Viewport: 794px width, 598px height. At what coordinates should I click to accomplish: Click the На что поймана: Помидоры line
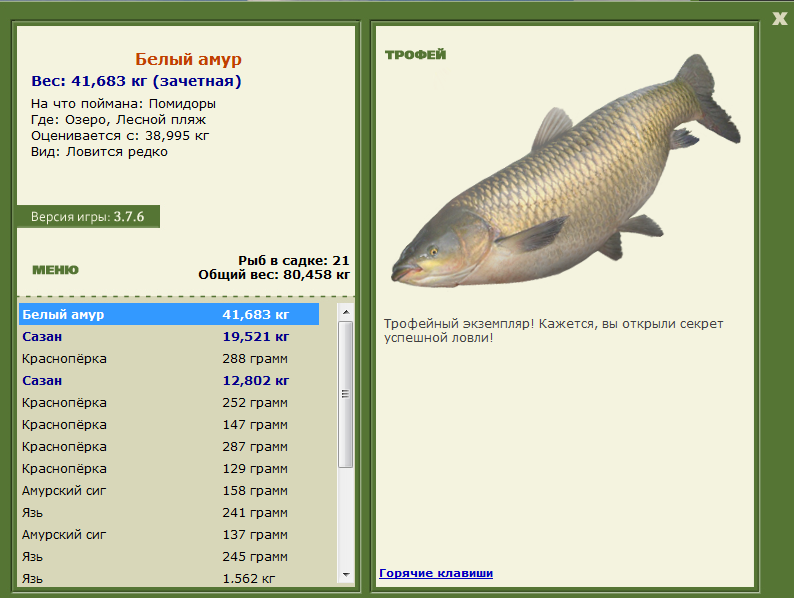click(x=124, y=104)
